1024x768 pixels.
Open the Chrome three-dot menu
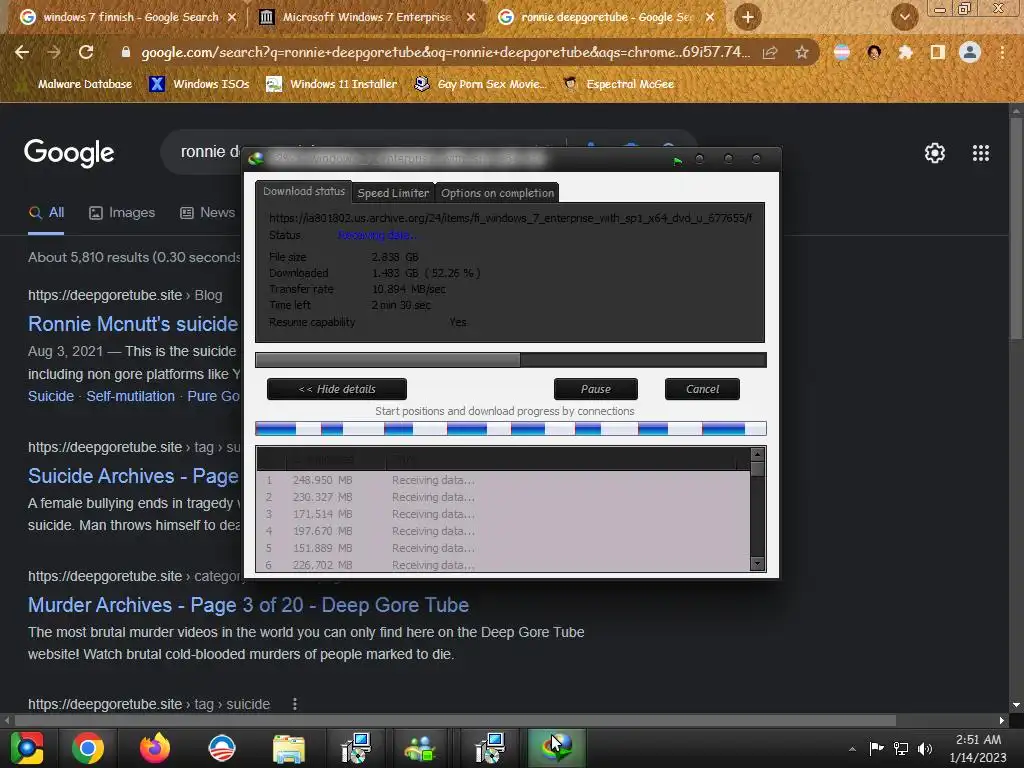point(1002,52)
